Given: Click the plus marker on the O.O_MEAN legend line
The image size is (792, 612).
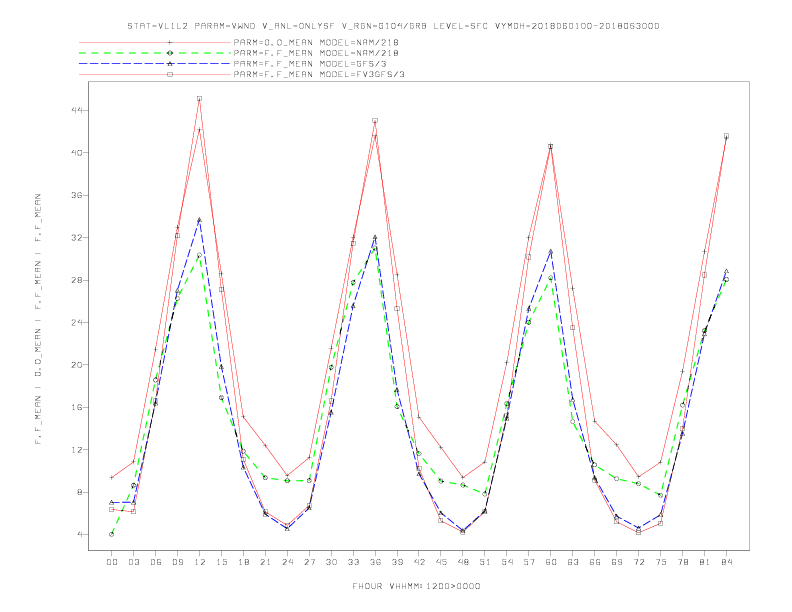Looking at the screenshot, I should pyautogui.click(x=170, y=42).
